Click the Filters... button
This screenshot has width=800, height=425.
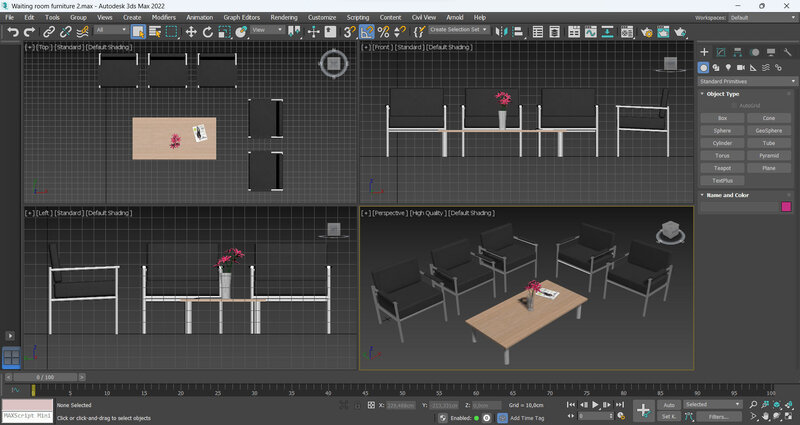(719, 416)
